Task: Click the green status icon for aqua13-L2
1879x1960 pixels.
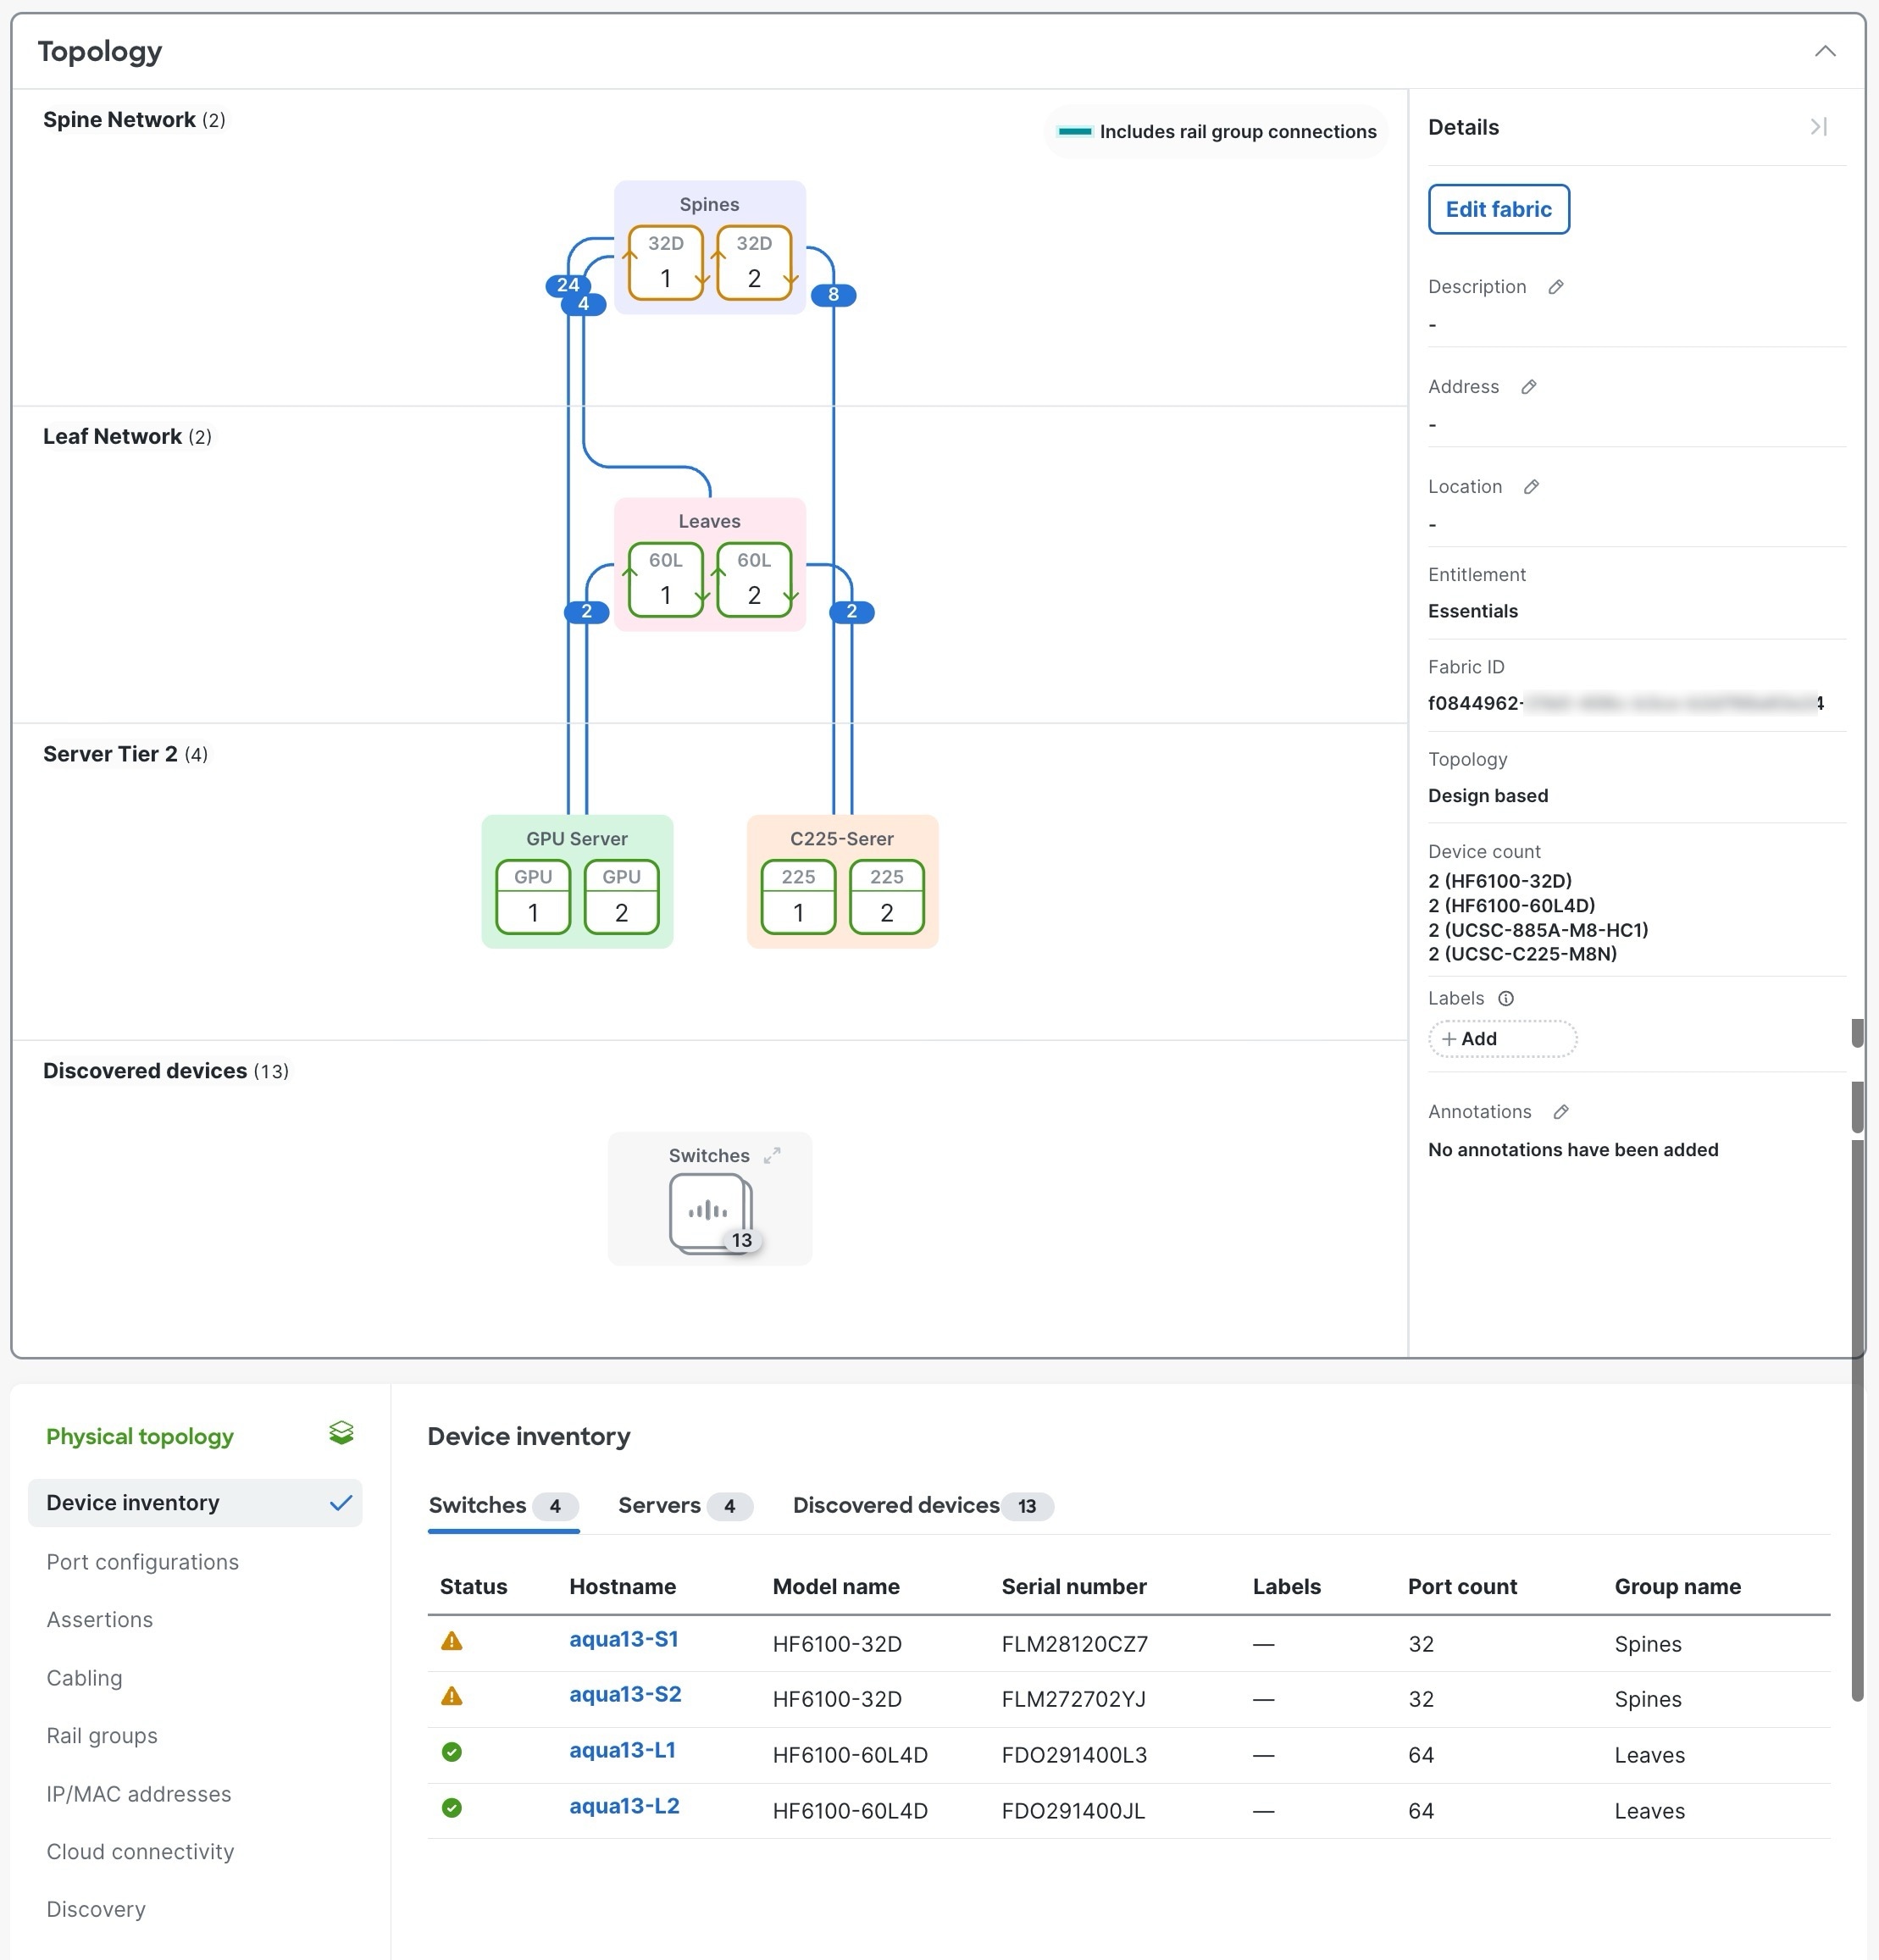Action: 452,1808
